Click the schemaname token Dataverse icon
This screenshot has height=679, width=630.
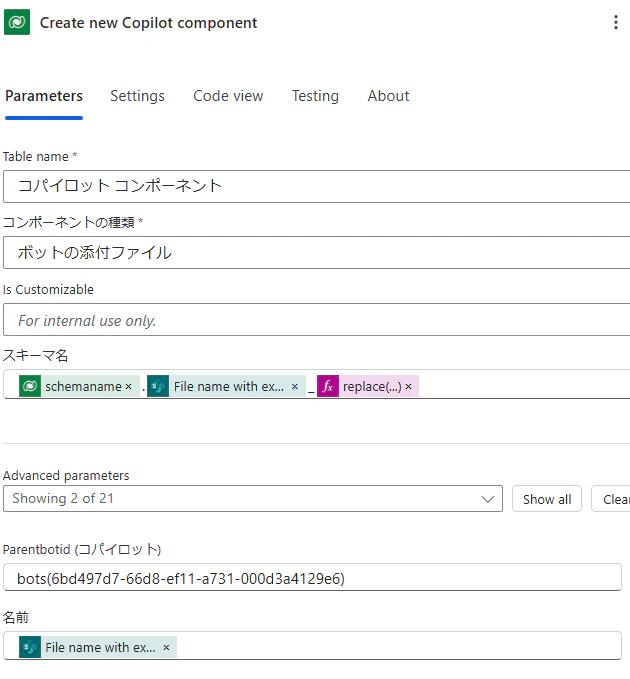click(x=30, y=386)
